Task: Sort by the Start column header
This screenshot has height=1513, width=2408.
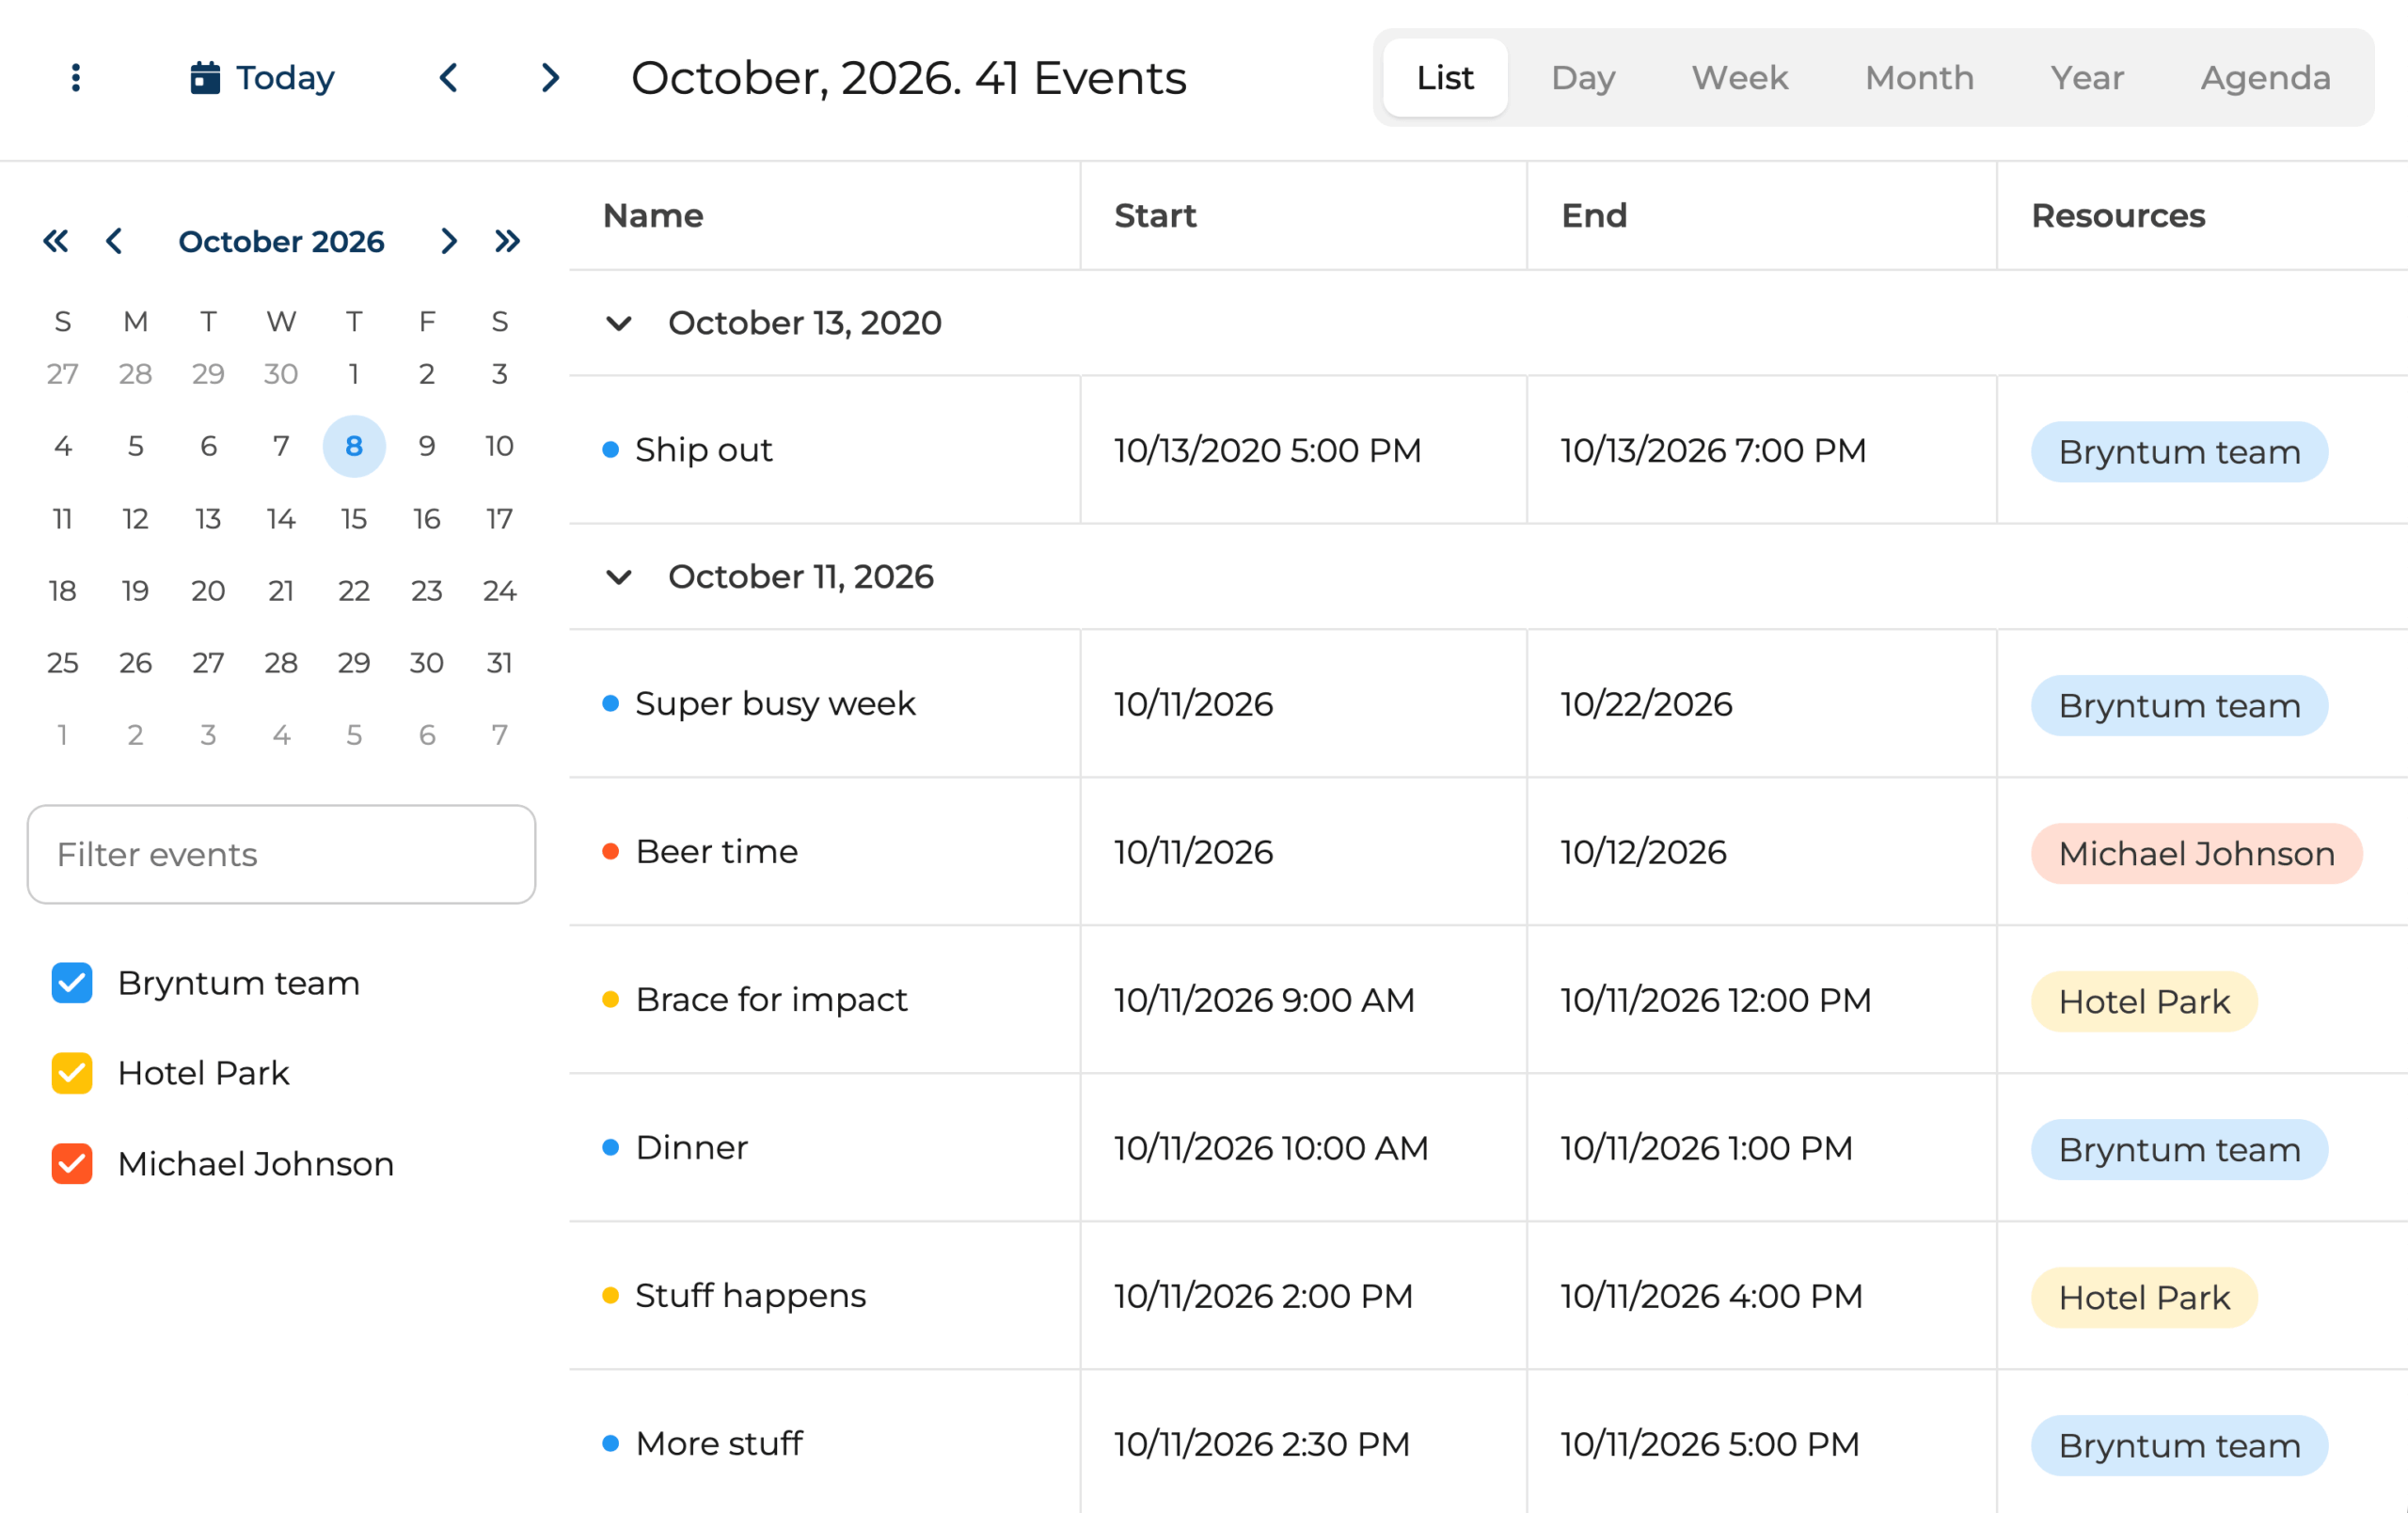Action: (x=1155, y=216)
